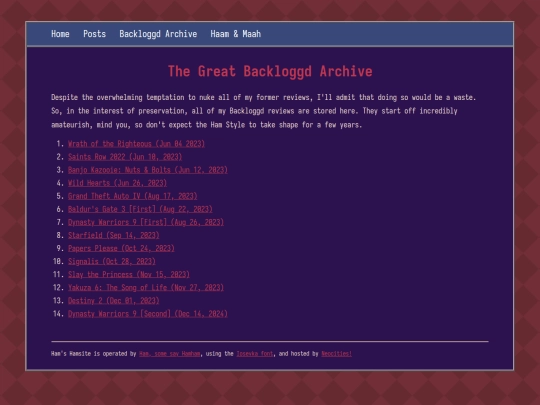The width and height of the screenshot is (540, 405).
Task: Open the Haam & Maah page
Action: pos(236,34)
